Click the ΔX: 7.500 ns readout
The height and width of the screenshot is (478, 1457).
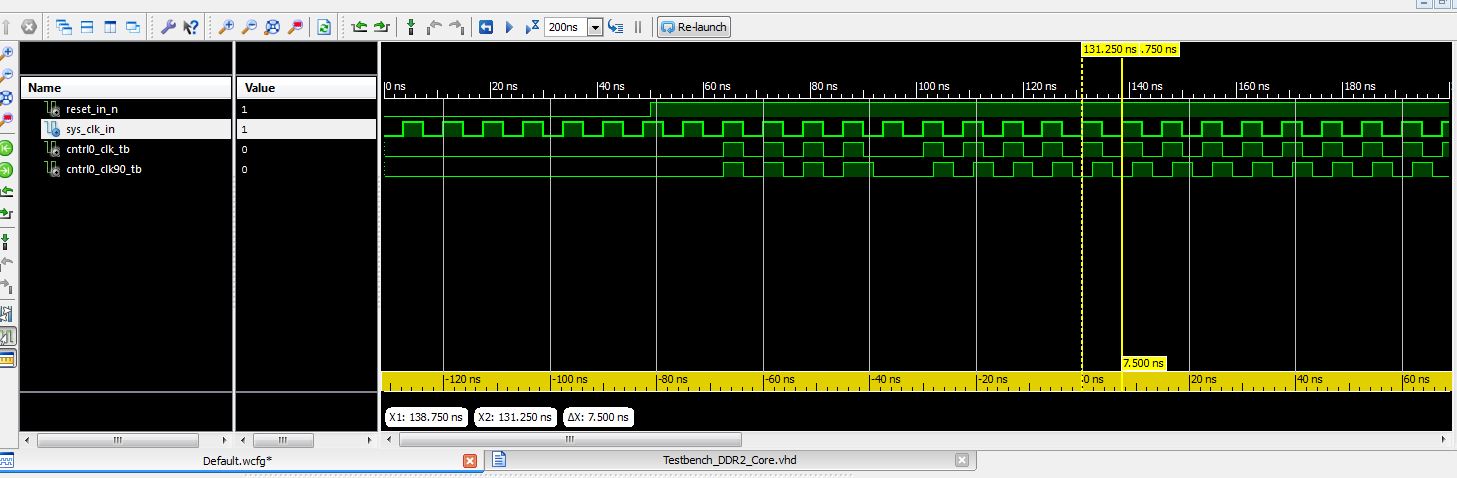(x=597, y=417)
